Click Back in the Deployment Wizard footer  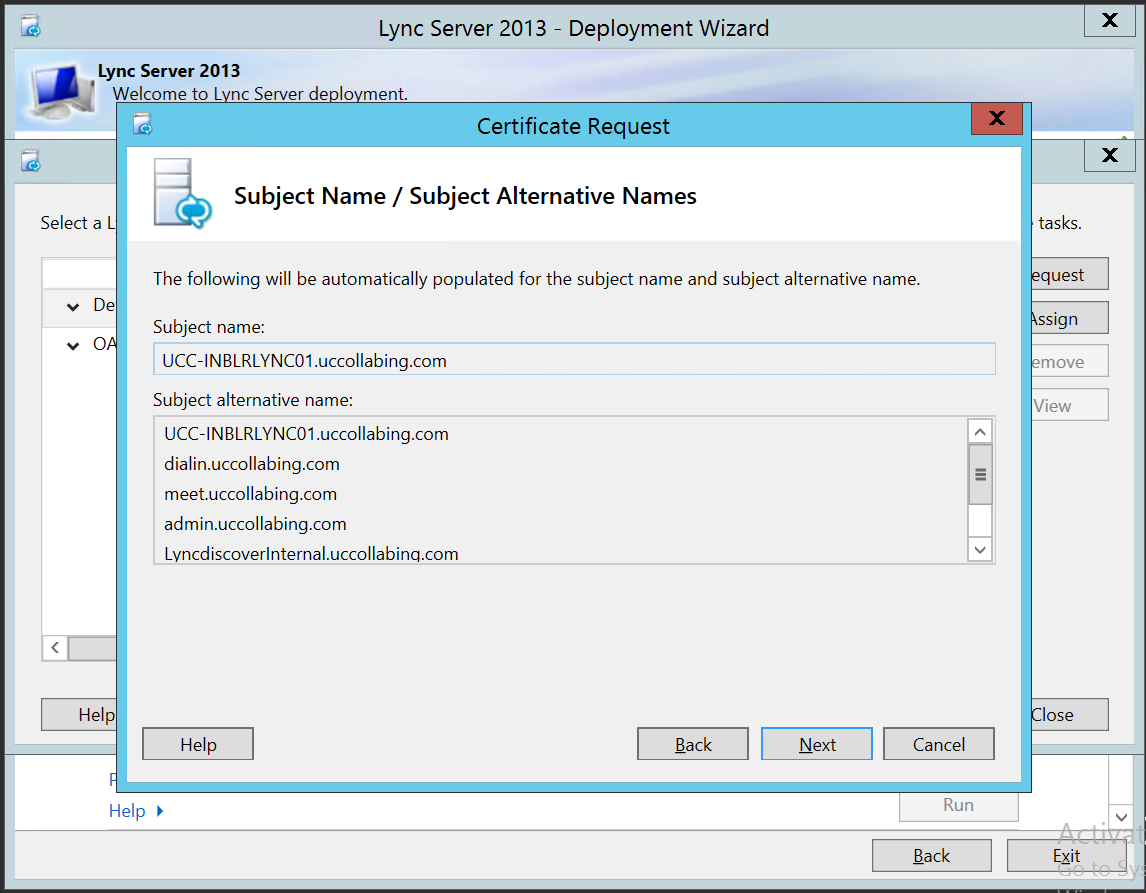(931, 855)
